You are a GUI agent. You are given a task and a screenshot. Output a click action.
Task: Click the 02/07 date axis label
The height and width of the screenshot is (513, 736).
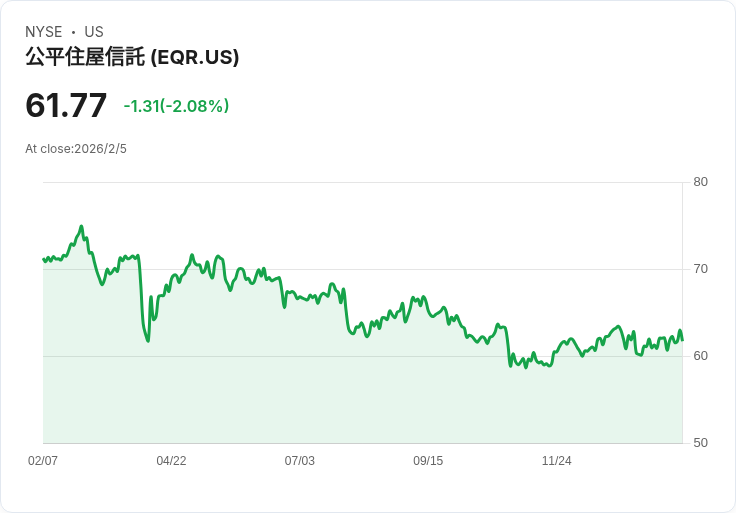point(43,461)
